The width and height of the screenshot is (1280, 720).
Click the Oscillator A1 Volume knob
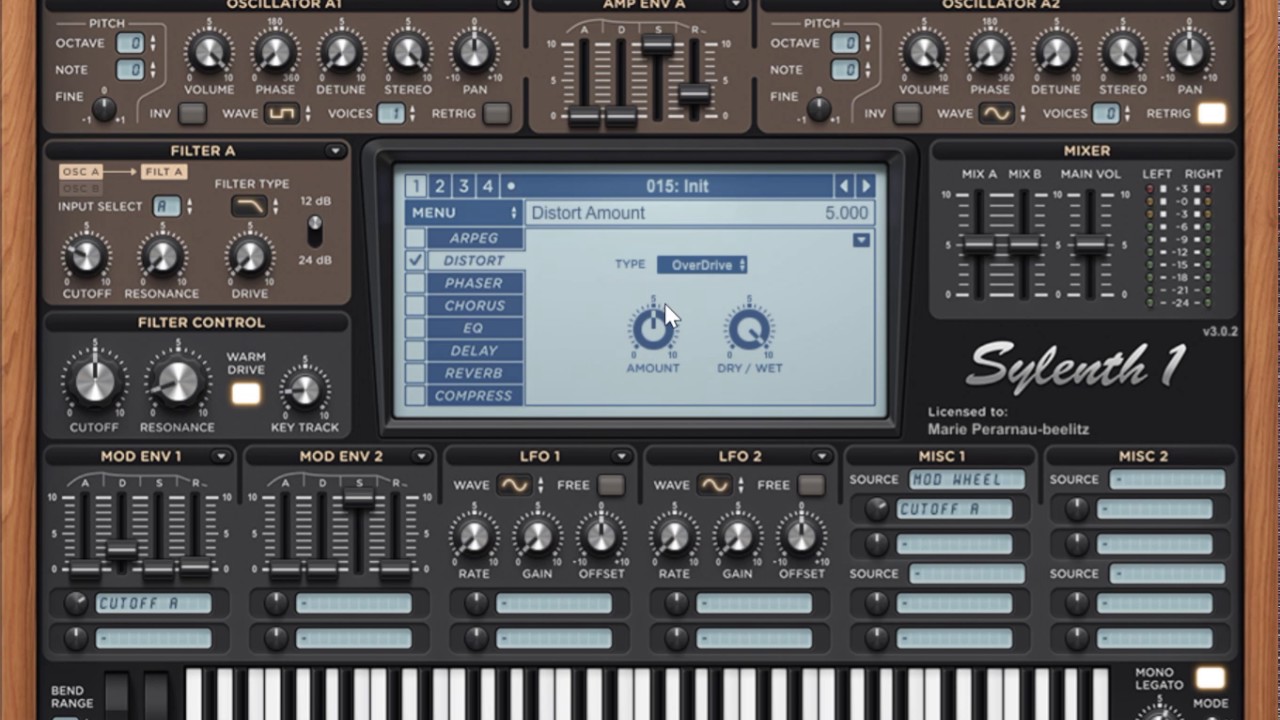(208, 52)
